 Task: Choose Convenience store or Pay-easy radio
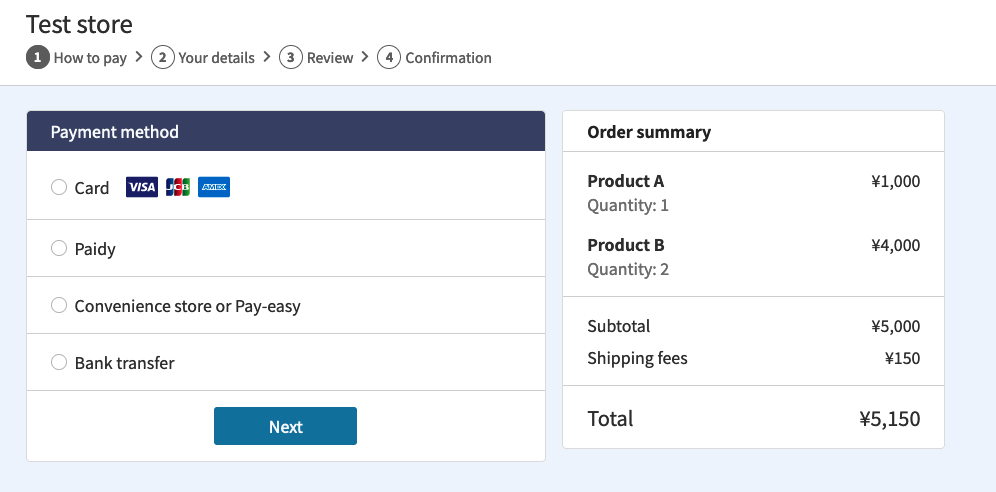(x=58, y=305)
